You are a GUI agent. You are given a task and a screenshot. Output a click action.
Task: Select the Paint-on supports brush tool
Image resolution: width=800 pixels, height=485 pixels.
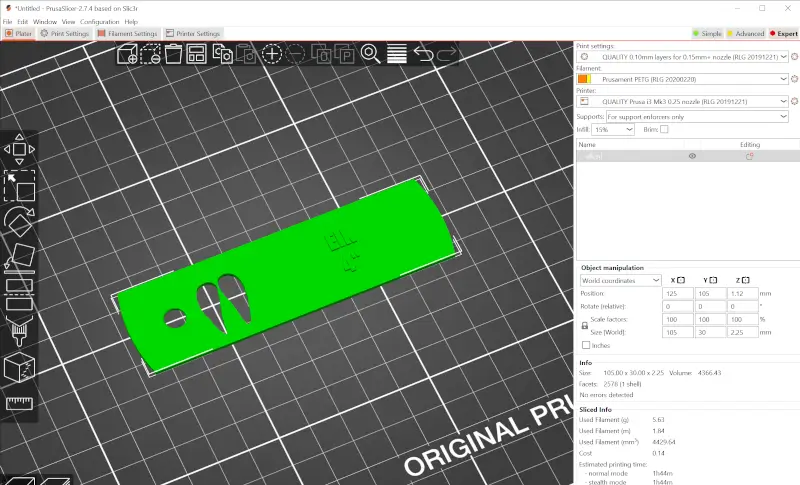[x=19, y=330]
